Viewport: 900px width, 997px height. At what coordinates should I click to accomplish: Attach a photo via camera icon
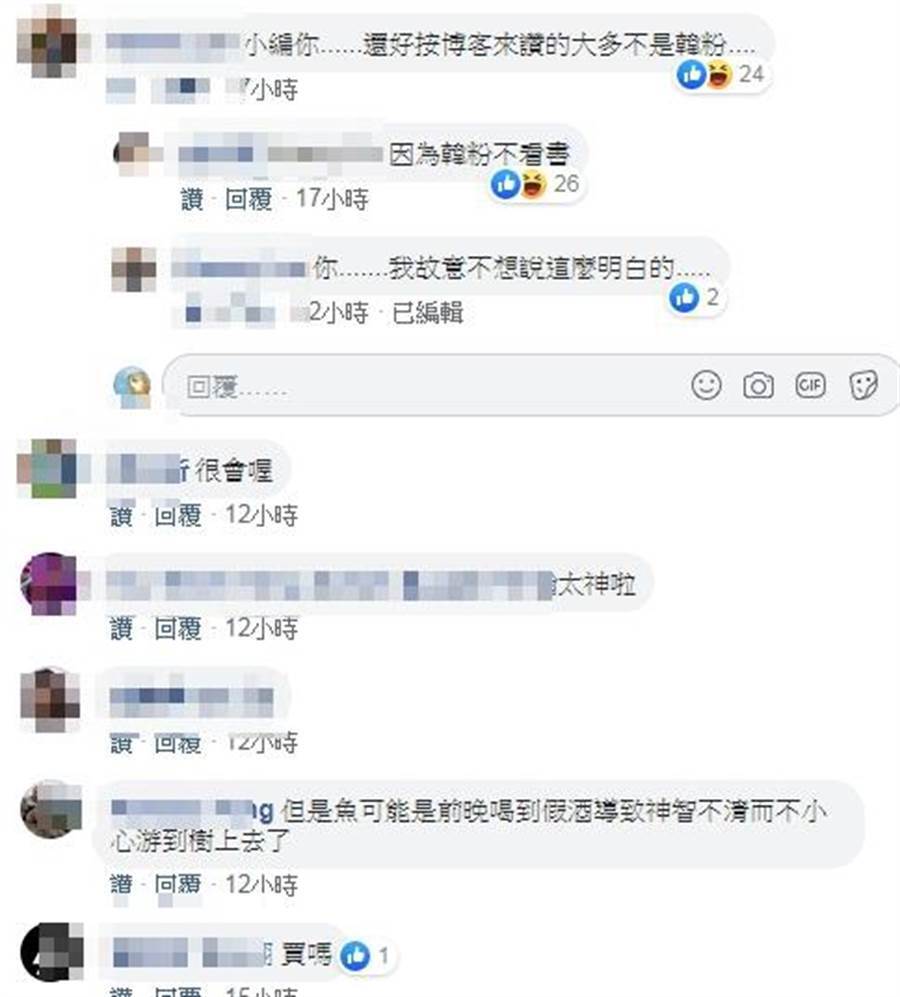[758, 385]
